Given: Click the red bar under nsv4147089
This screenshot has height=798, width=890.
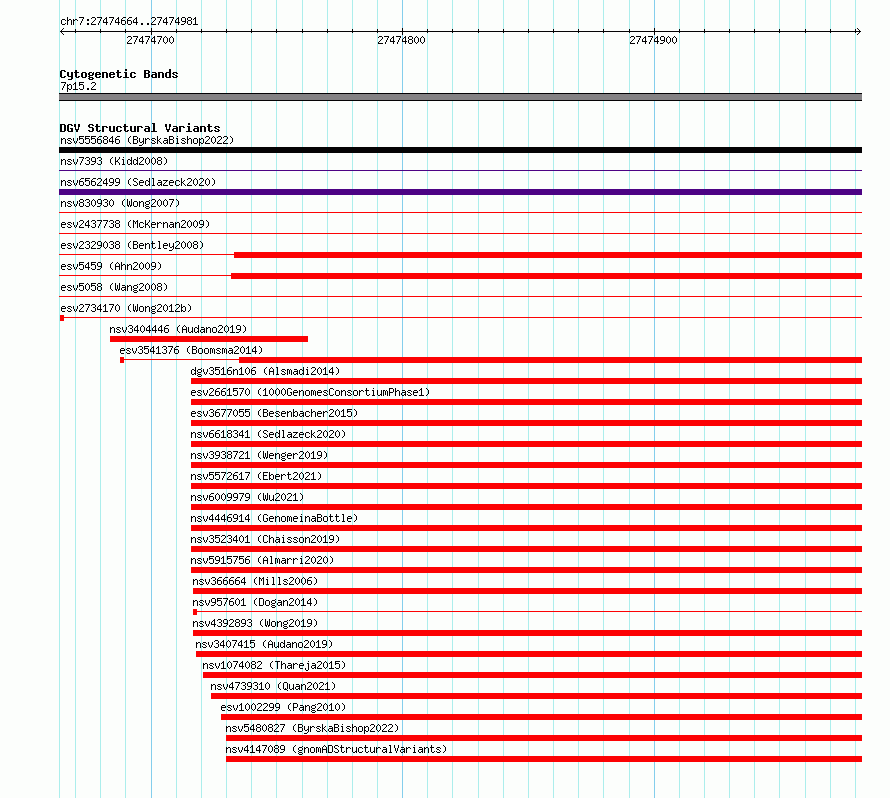Looking at the screenshot, I should pos(544,759).
